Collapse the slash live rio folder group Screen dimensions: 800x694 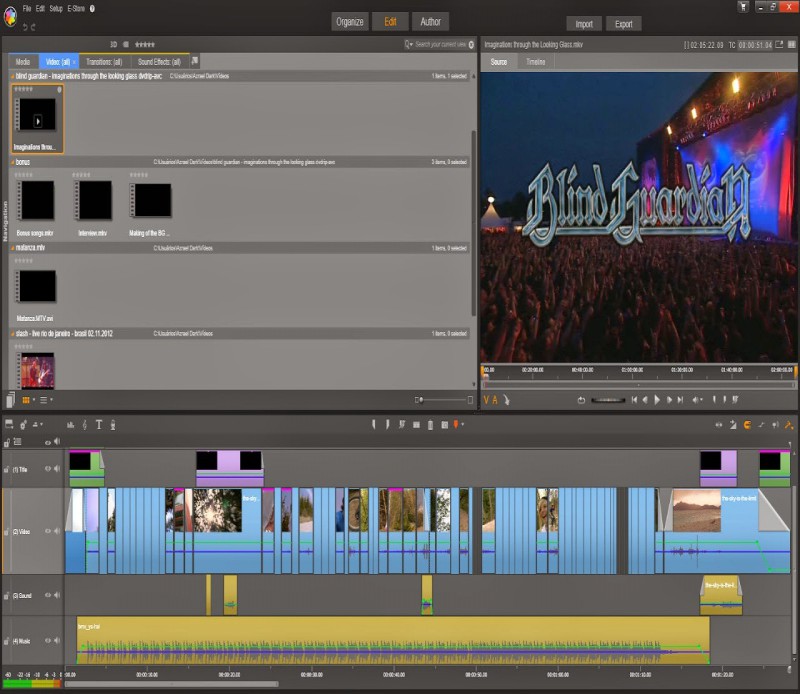coord(13,334)
